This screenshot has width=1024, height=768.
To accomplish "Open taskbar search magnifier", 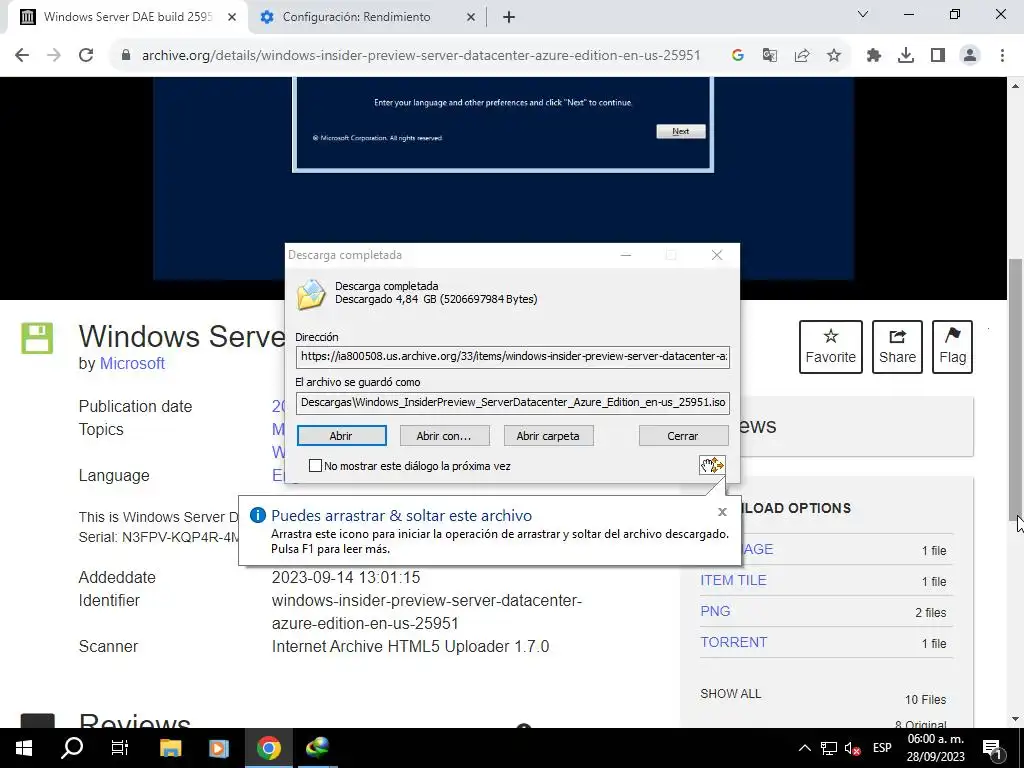I will (72, 748).
